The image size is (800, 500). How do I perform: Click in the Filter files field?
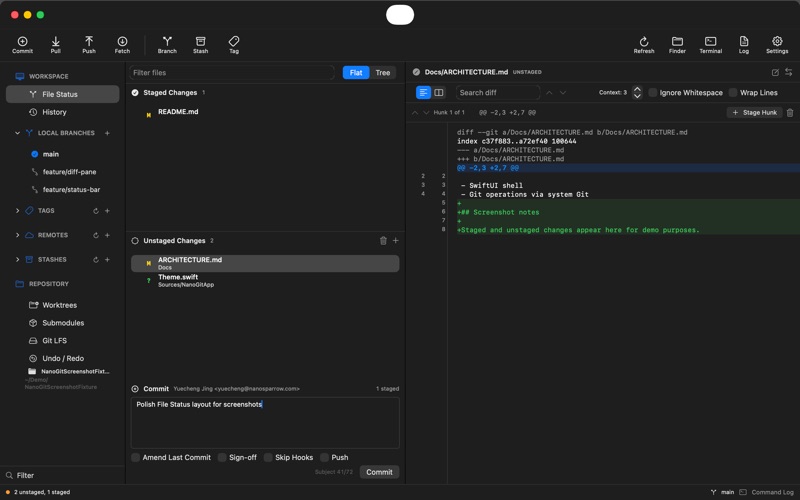coord(232,72)
